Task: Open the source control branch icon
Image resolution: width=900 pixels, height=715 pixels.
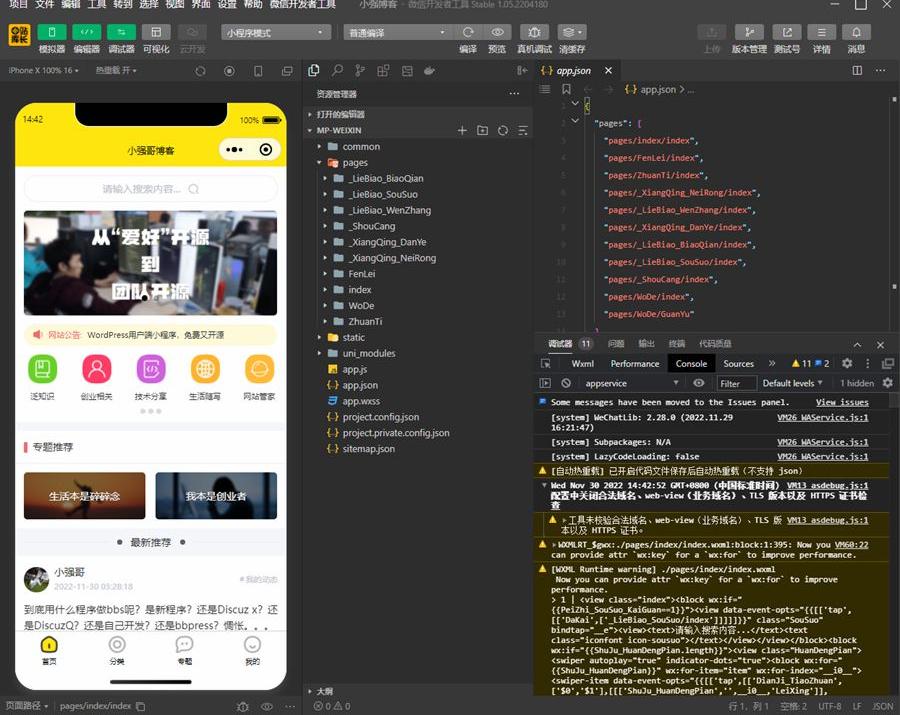Action: pos(360,71)
